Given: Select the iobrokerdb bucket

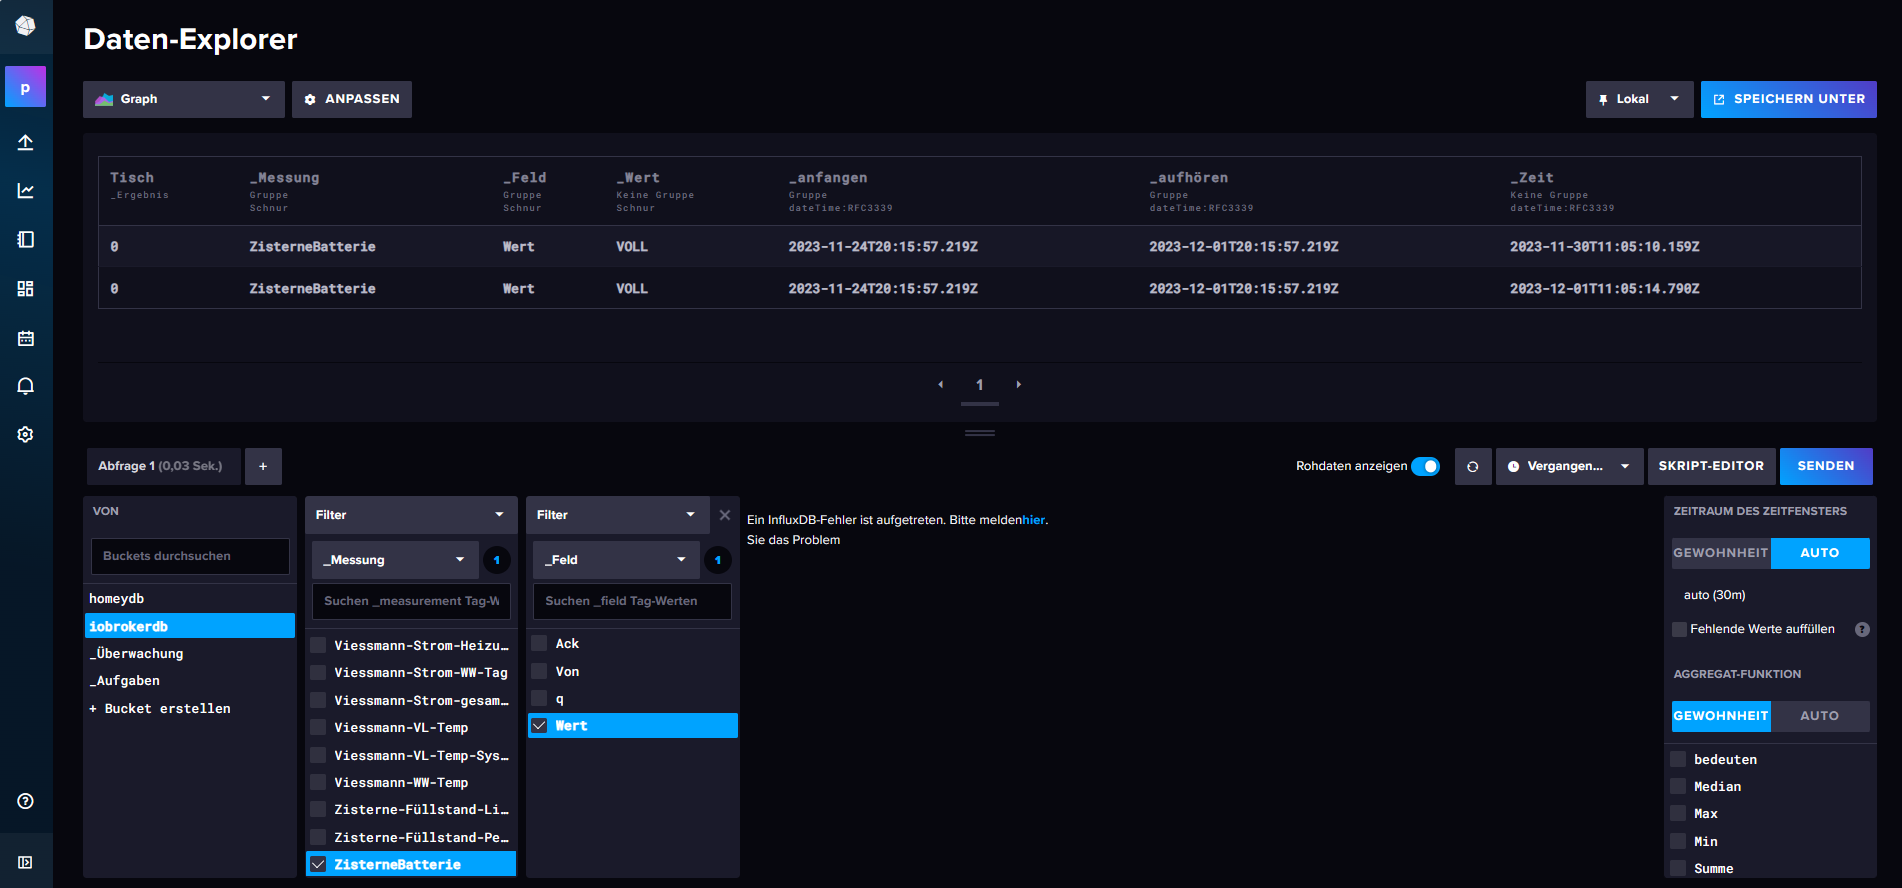Looking at the screenshot, I should click(190, 626).
